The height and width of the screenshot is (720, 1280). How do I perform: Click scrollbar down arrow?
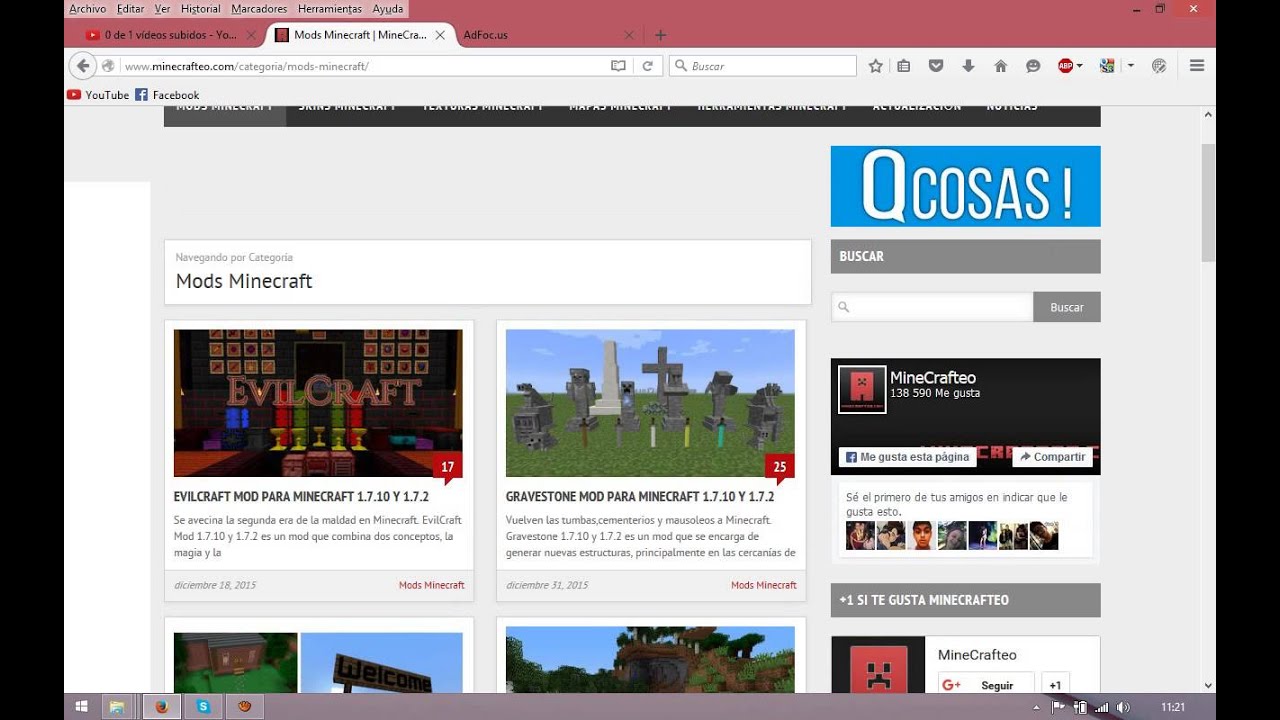point(1208,685)
